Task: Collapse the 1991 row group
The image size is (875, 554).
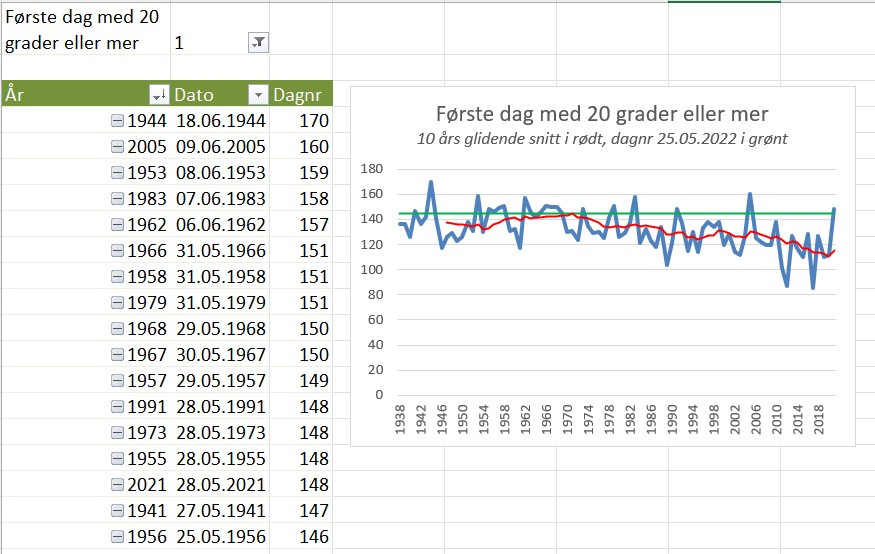Action: (117, 407)
